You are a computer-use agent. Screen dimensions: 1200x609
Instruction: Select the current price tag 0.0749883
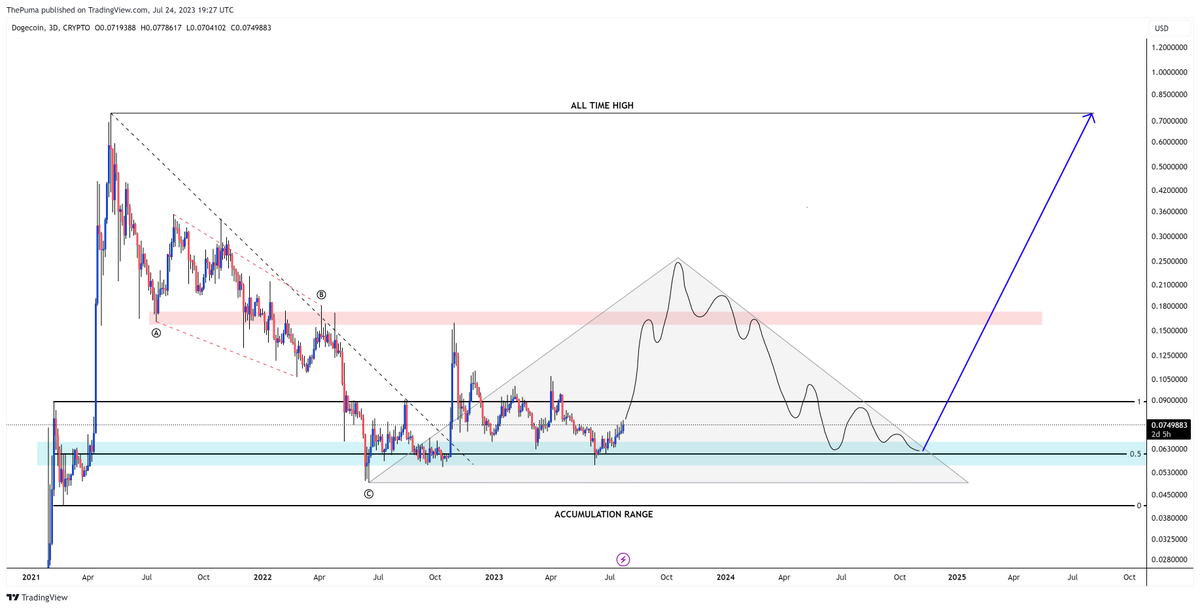[x=1170, y=429]
